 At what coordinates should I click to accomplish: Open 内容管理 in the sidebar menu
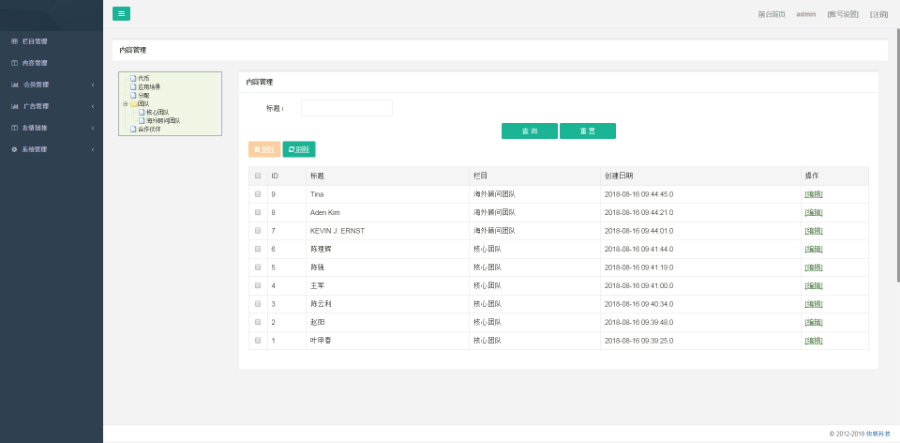(35, 63)
